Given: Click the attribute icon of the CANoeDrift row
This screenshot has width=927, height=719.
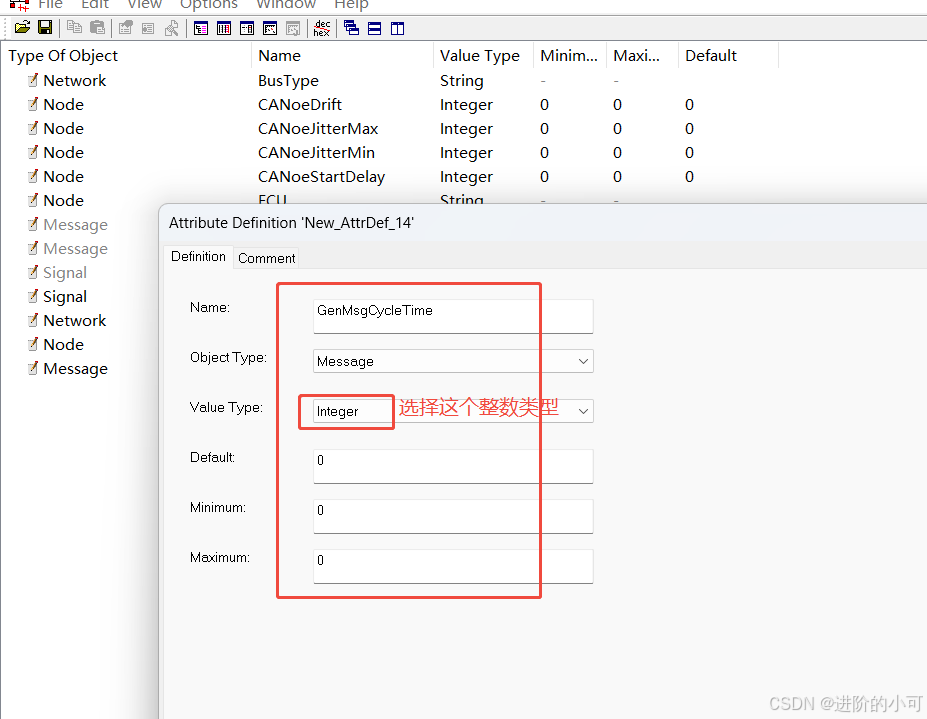Looking at the screenshot, I should (33, 104).
